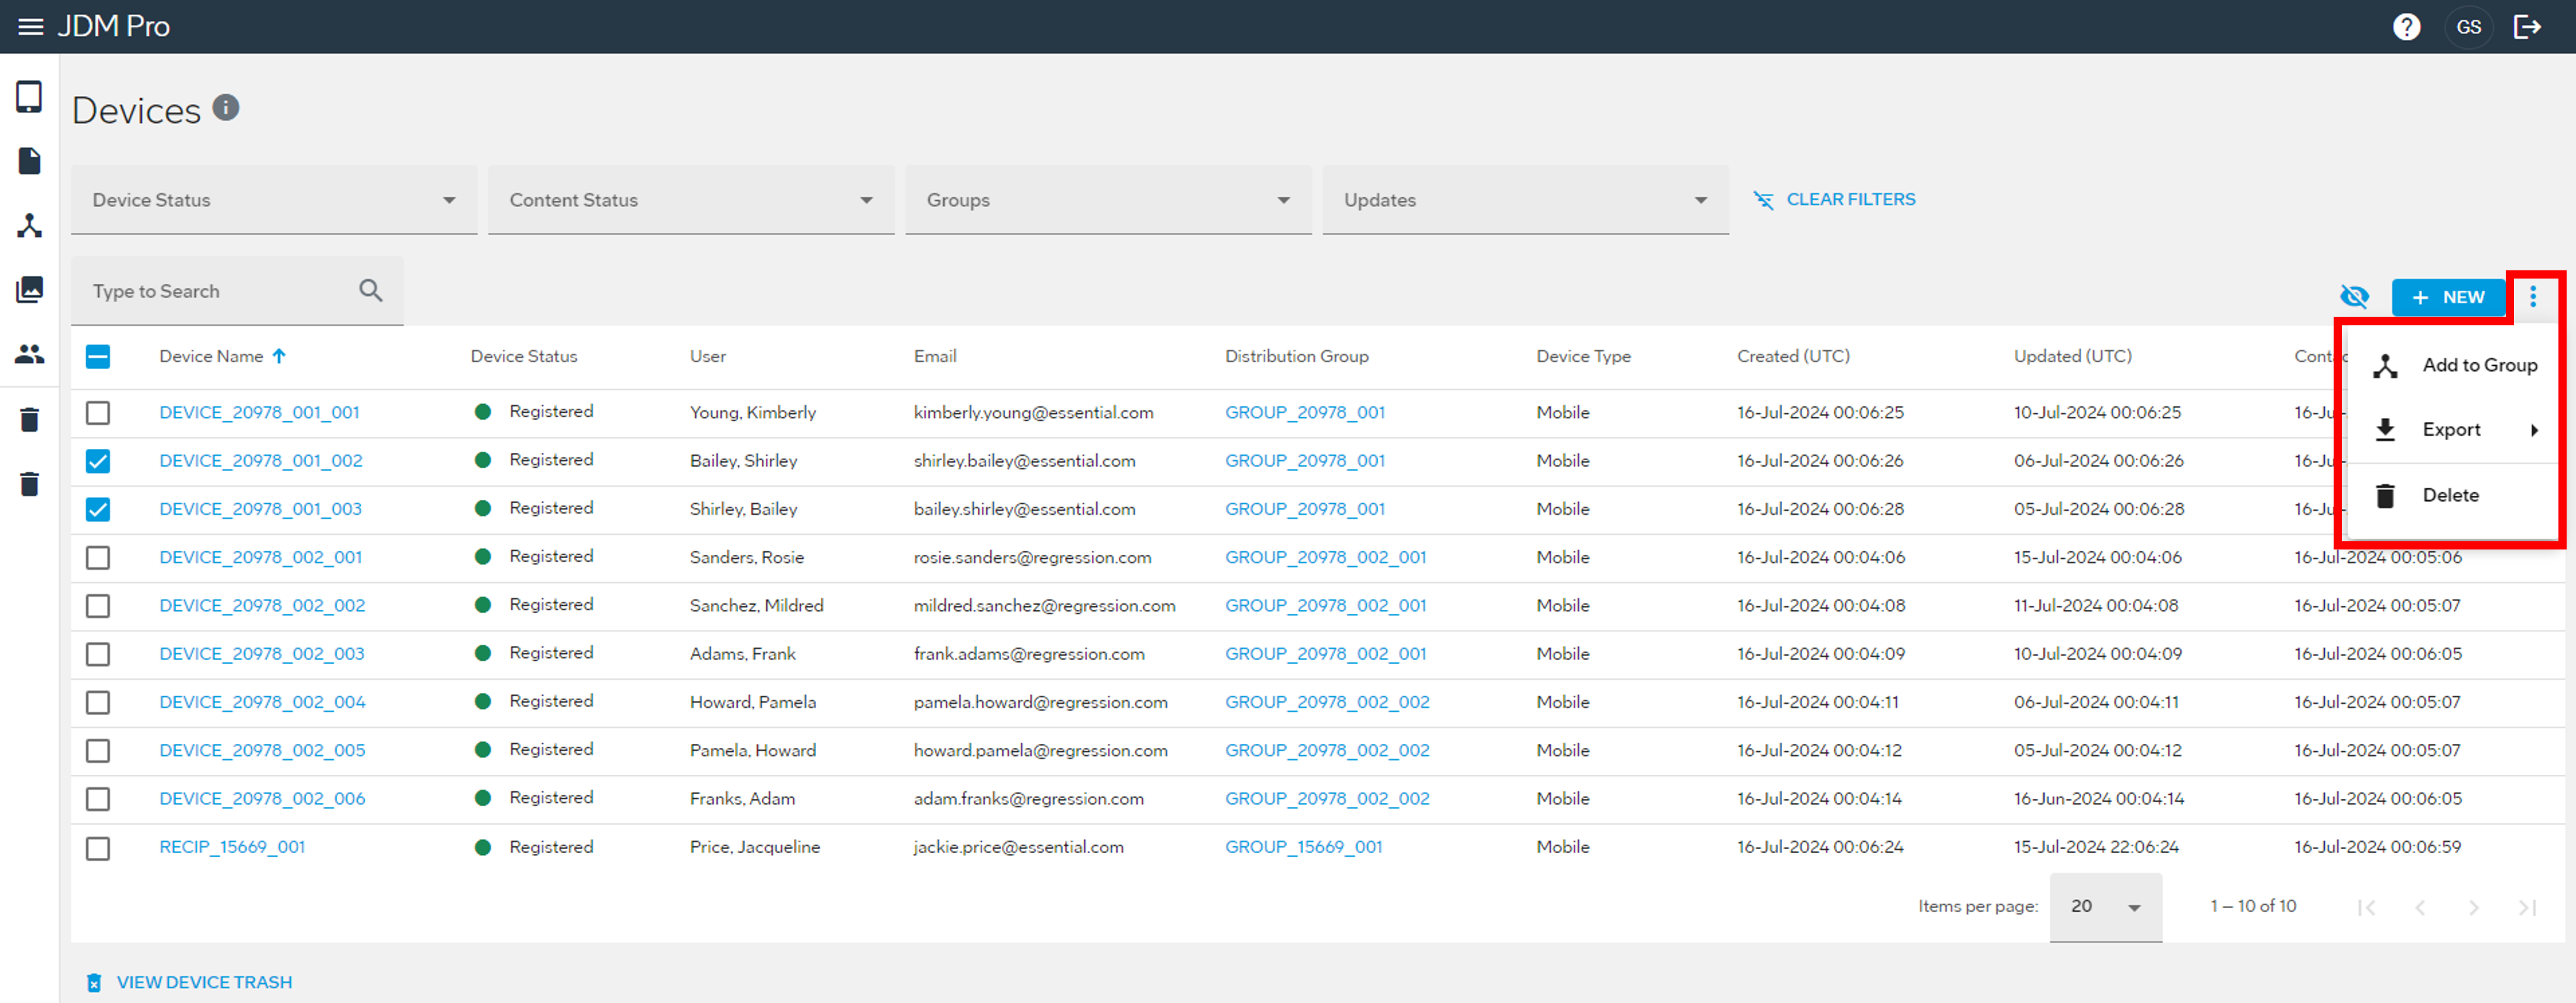This screenshot has height=1003, width=2576.
Task: Open GROUP_15669_001 group link
Action: point(1303,847)
